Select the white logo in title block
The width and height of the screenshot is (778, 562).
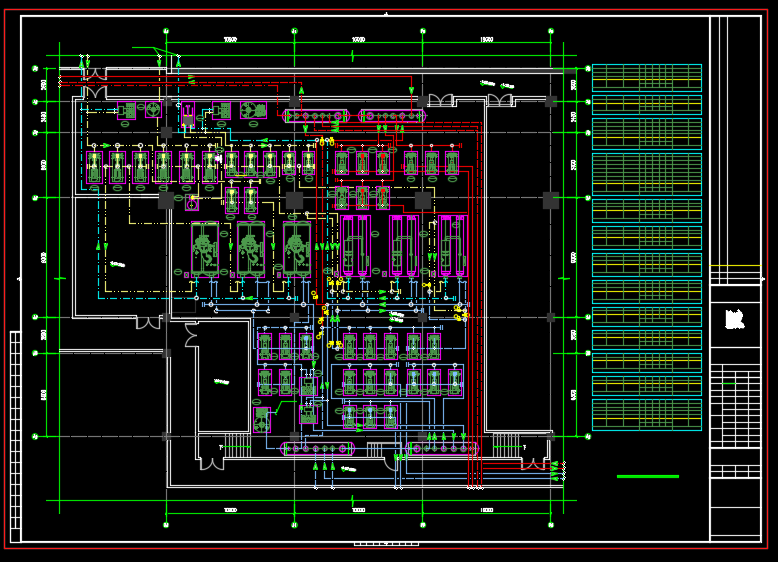click(734, 319)
